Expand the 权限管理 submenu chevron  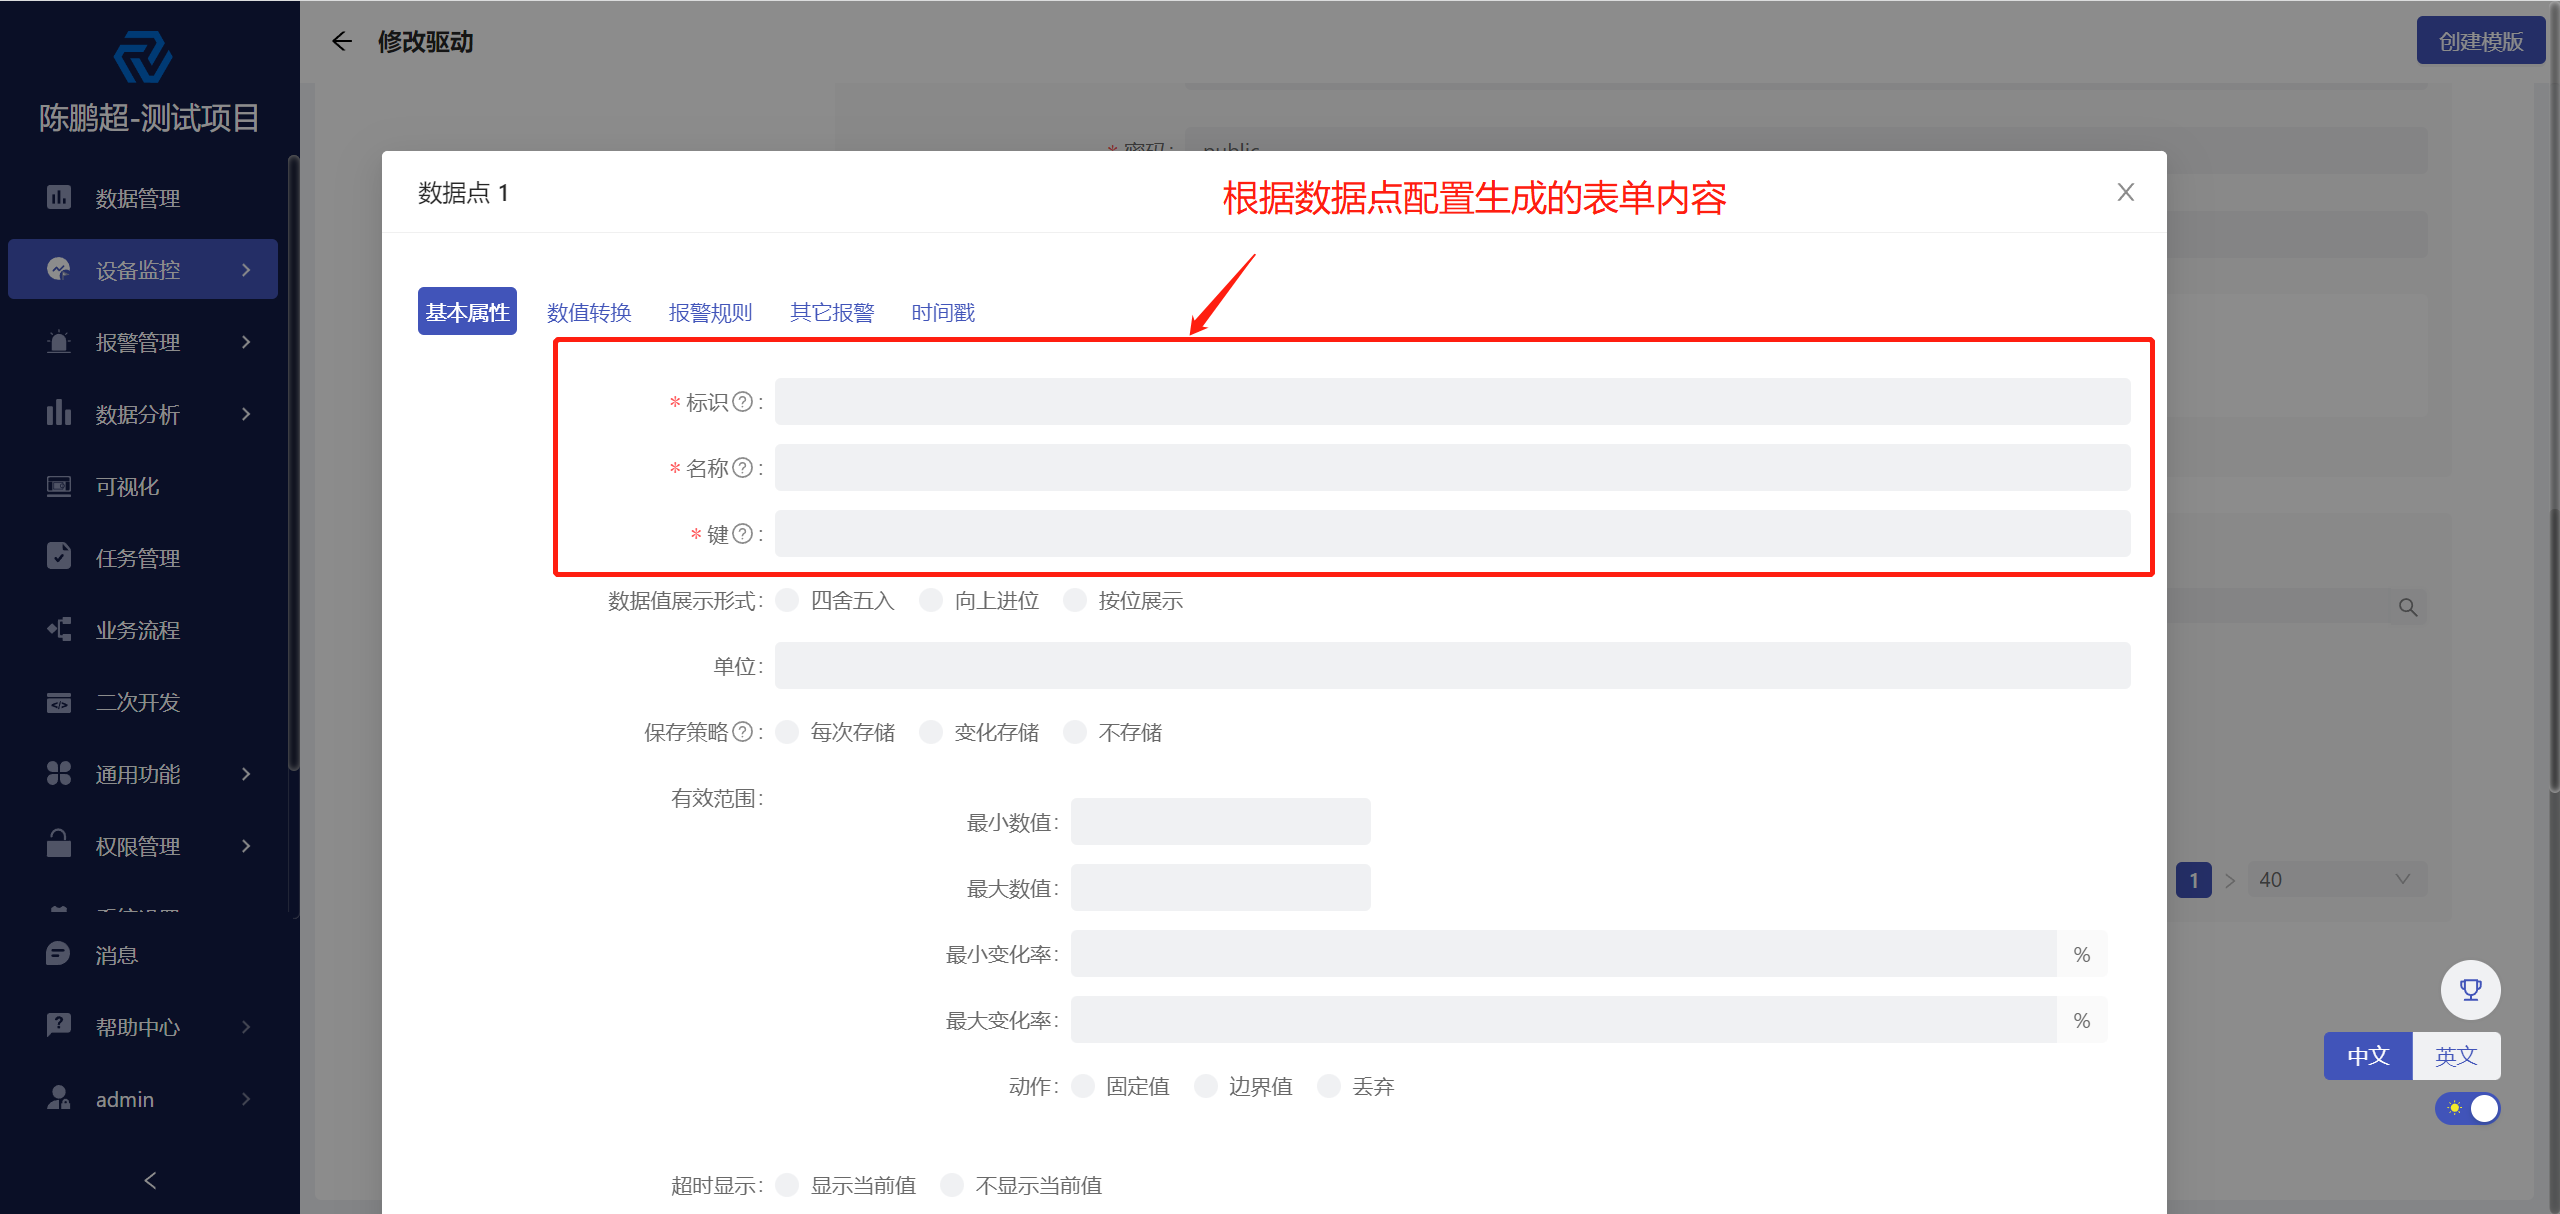pyautogui.click(x=246, y=846)
